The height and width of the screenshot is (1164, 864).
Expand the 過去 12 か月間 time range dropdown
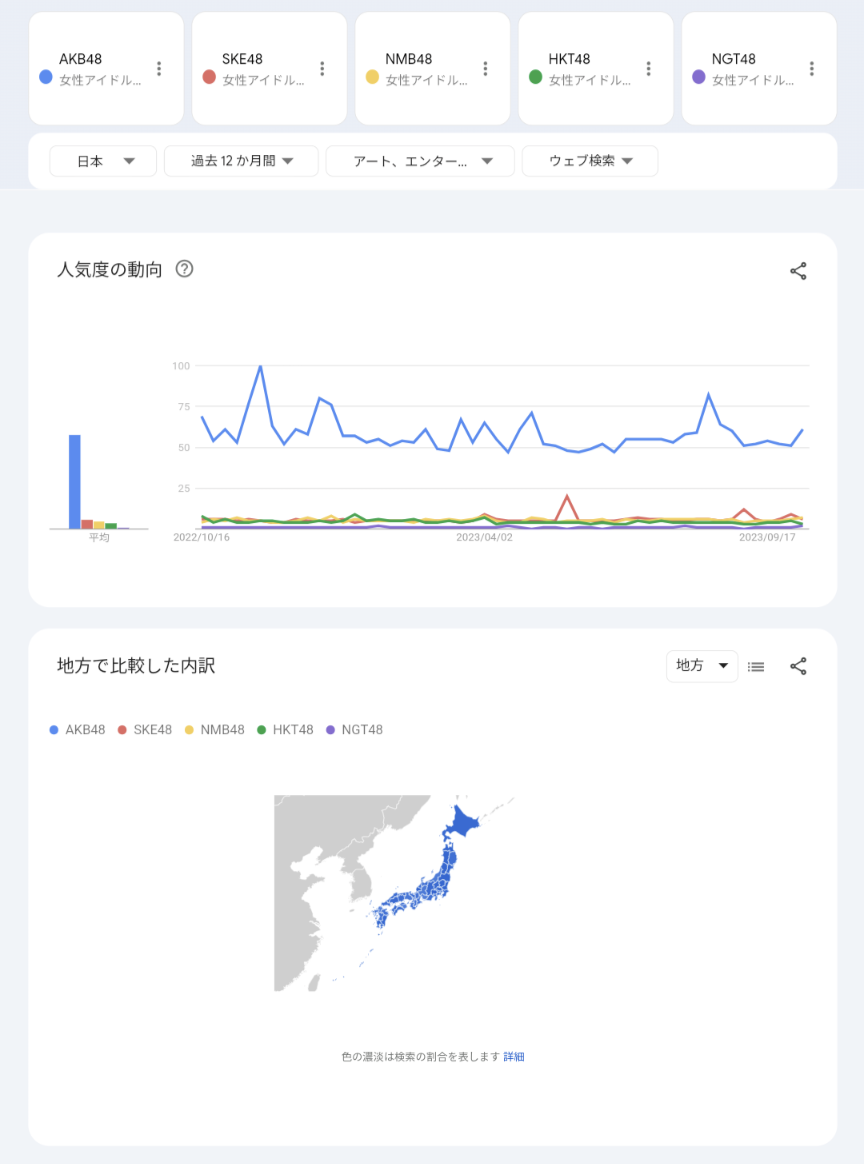point(241,161)
